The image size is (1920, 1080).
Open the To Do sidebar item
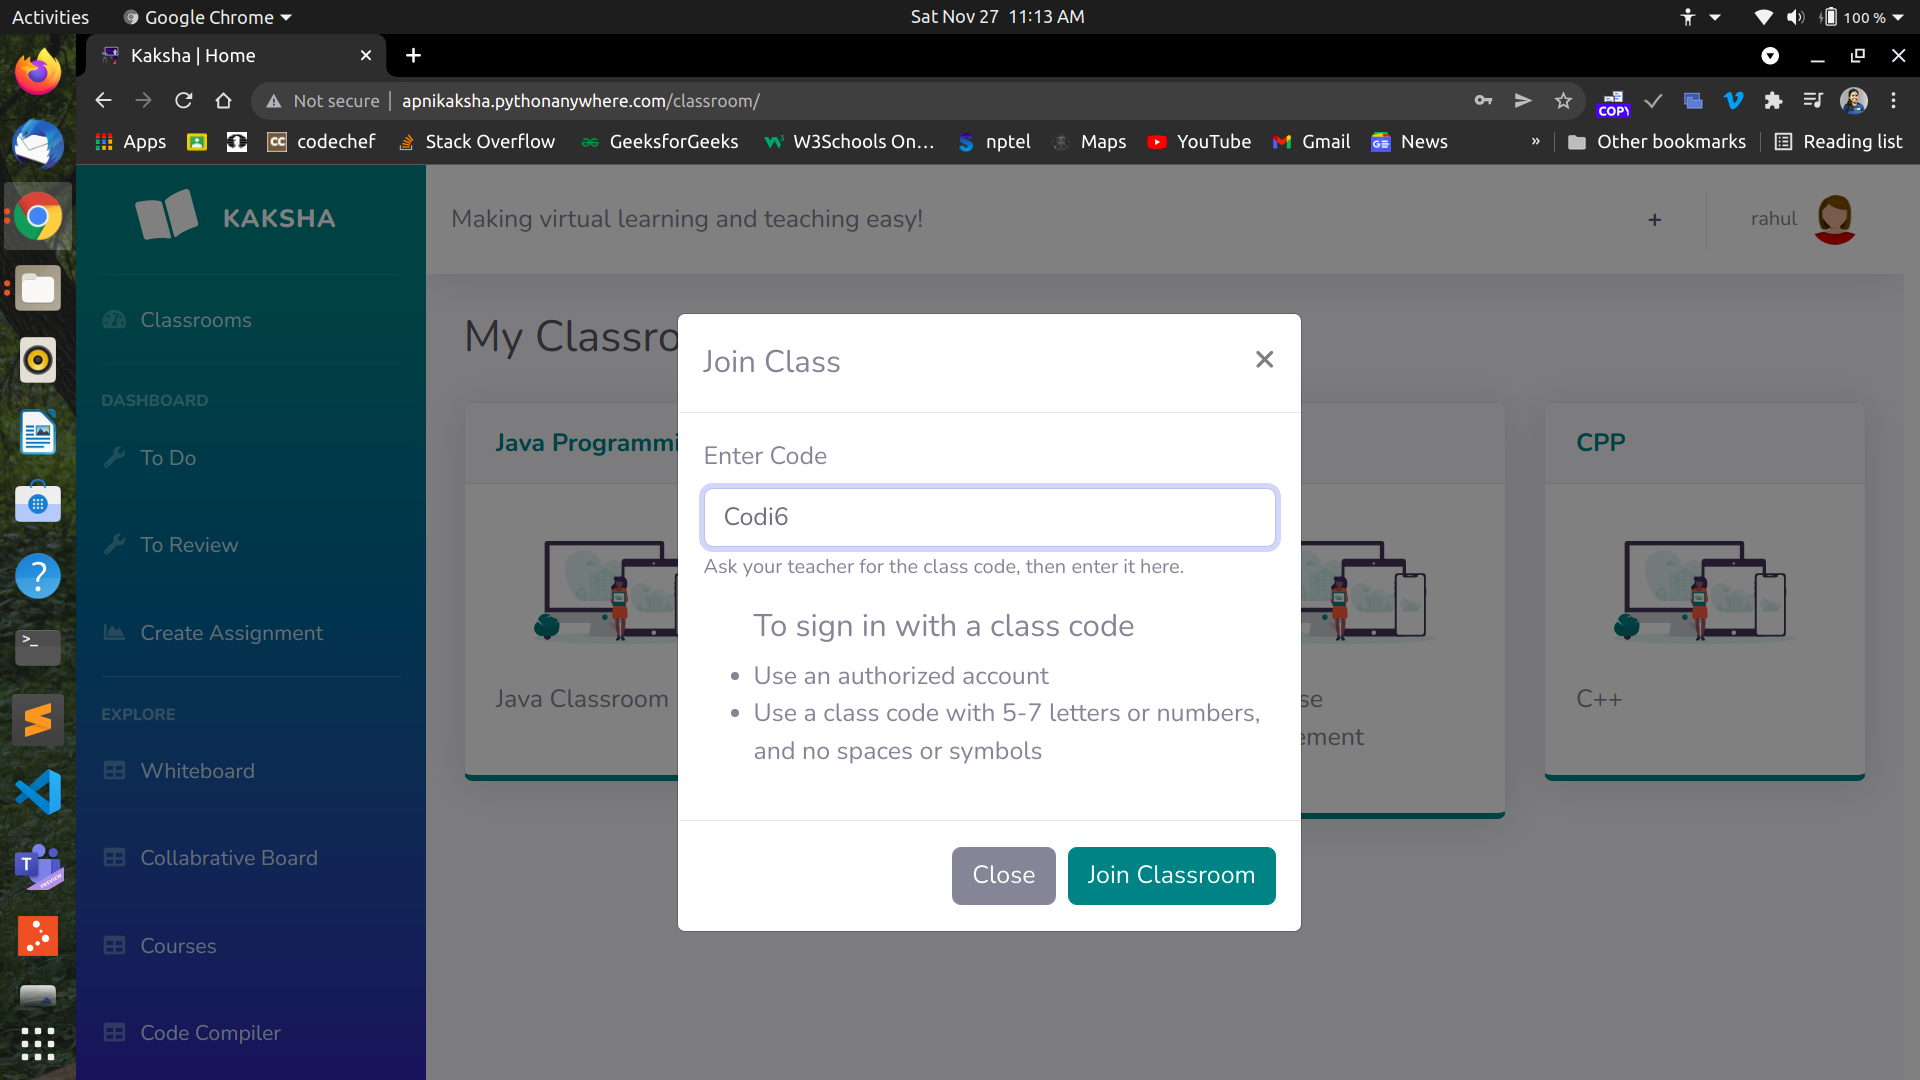pyautogui.click(x=168, y=458)
